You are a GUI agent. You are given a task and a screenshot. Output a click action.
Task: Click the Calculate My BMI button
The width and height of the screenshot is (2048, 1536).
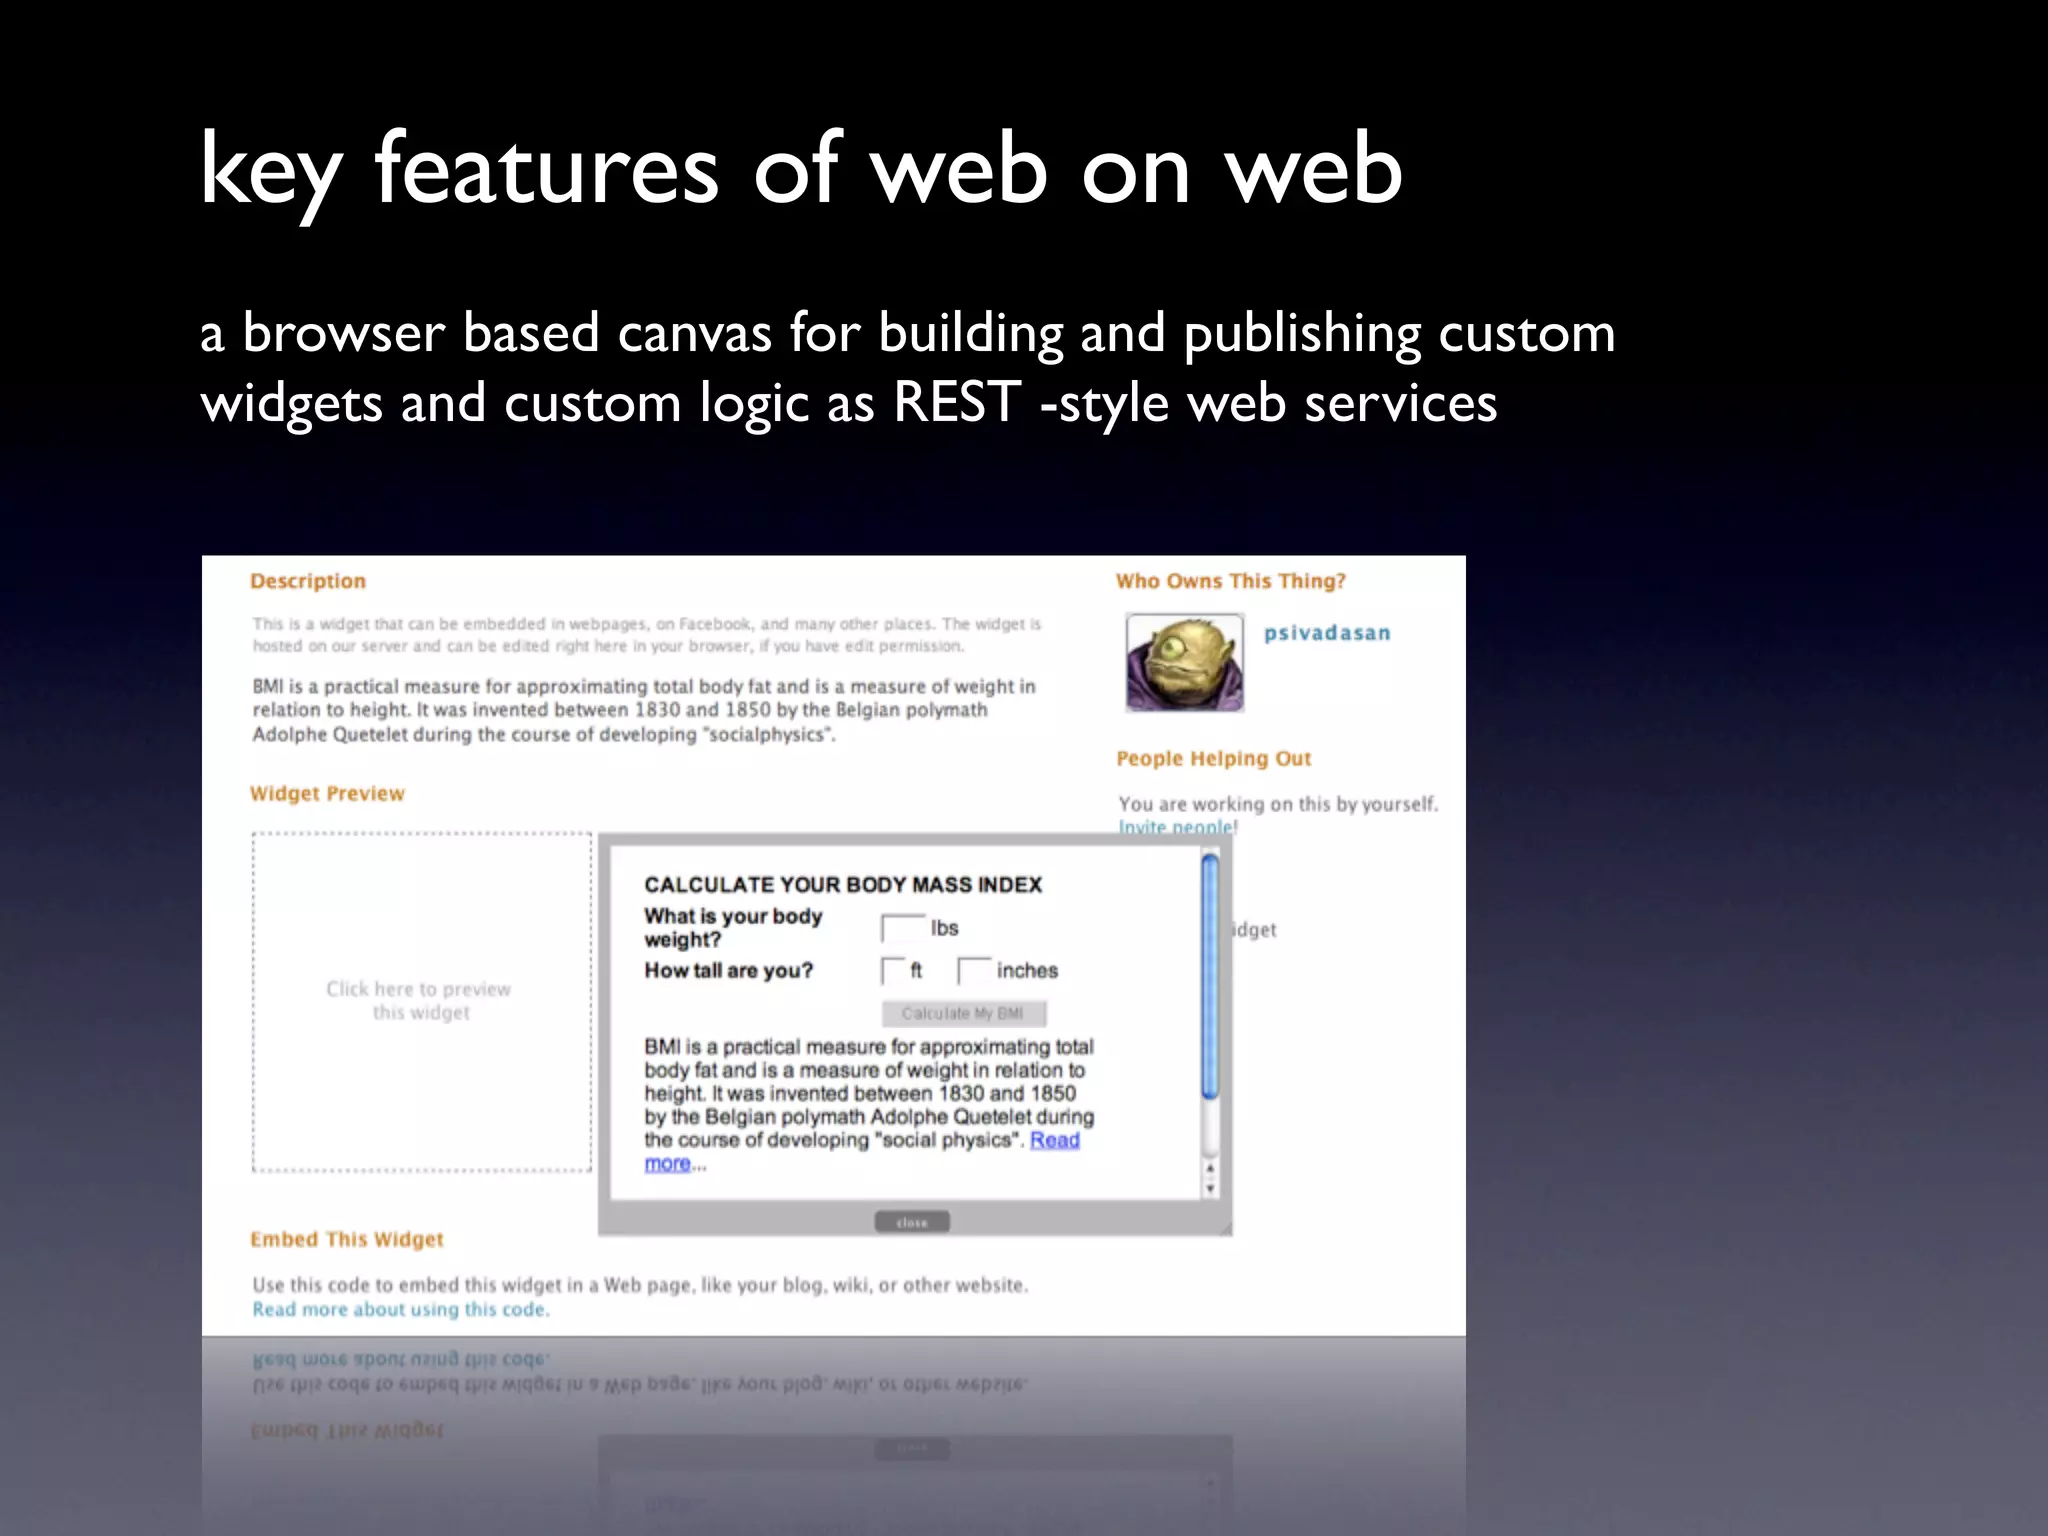[964, 1013]
